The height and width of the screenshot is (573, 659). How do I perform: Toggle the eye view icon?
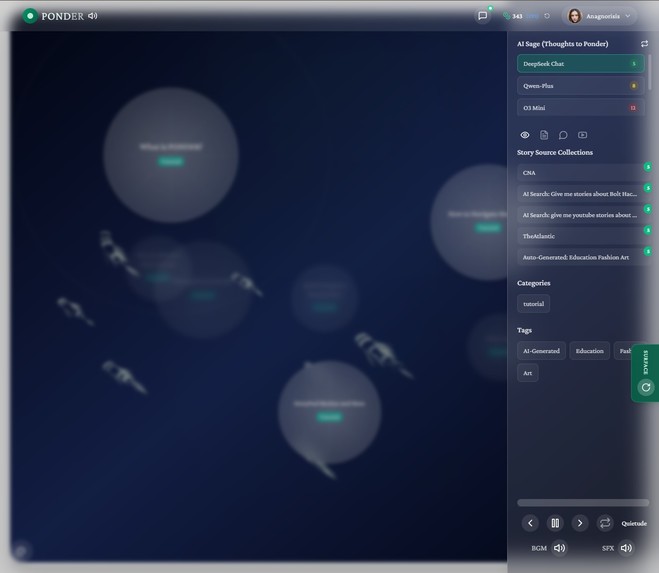click(x=525, y=135)
